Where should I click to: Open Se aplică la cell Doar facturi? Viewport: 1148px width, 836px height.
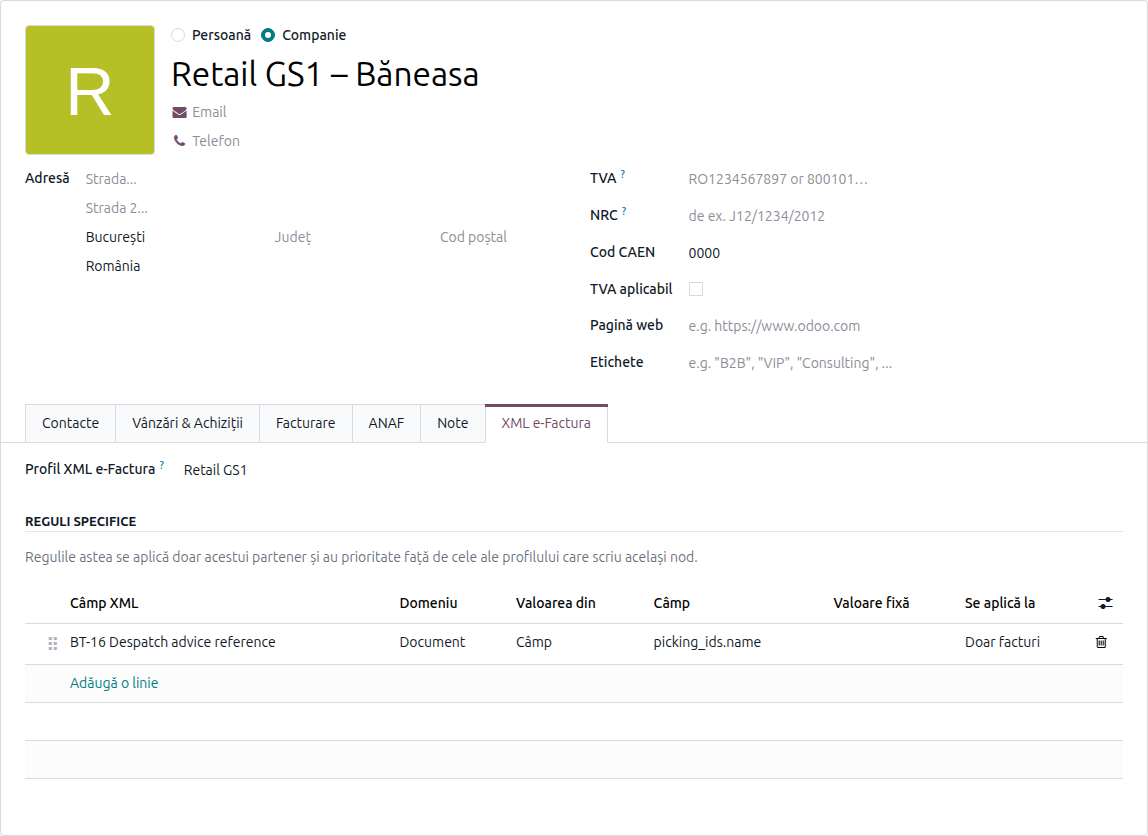click(1002, 642)
